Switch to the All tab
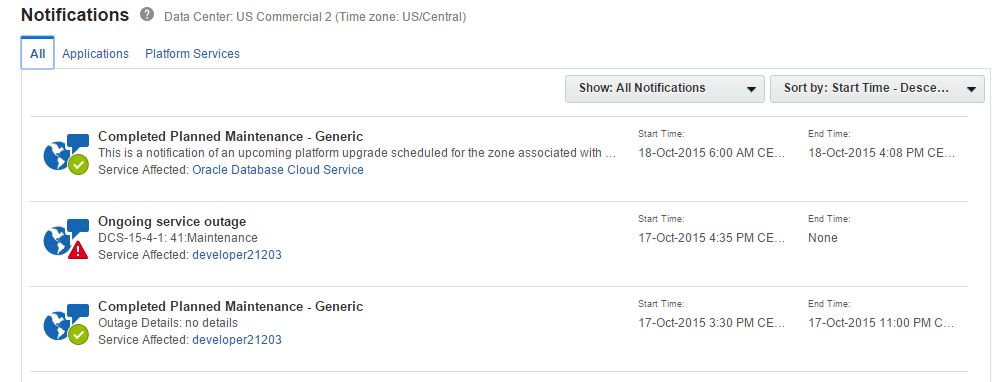Screen dimensions: 1008x382 [x=37, y=53]
